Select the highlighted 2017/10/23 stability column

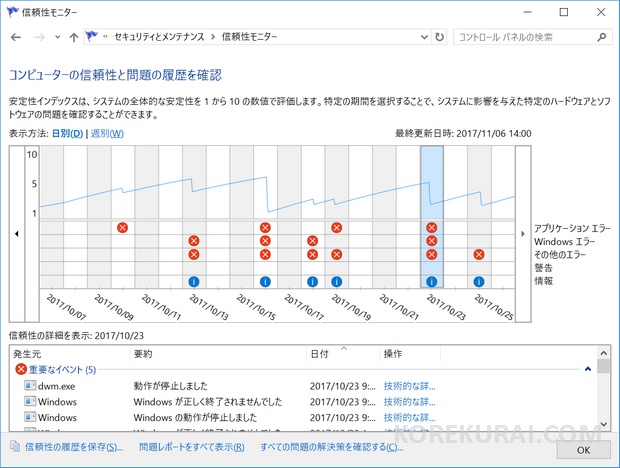click(432, 217)
